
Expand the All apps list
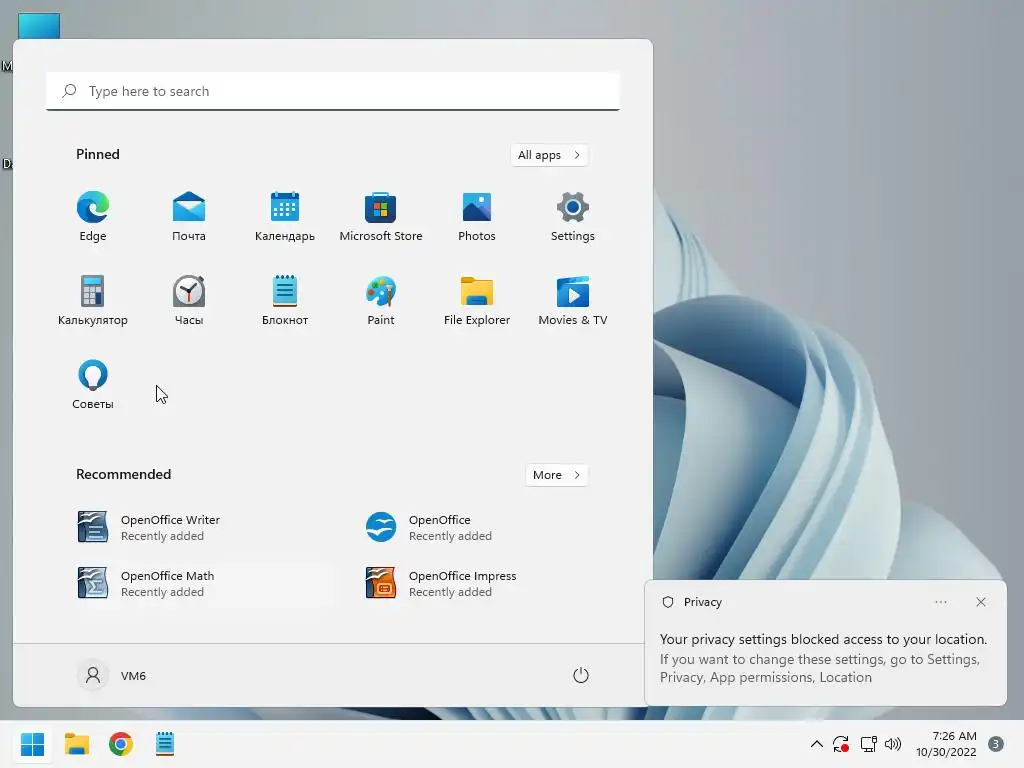(x=549, y=155)
